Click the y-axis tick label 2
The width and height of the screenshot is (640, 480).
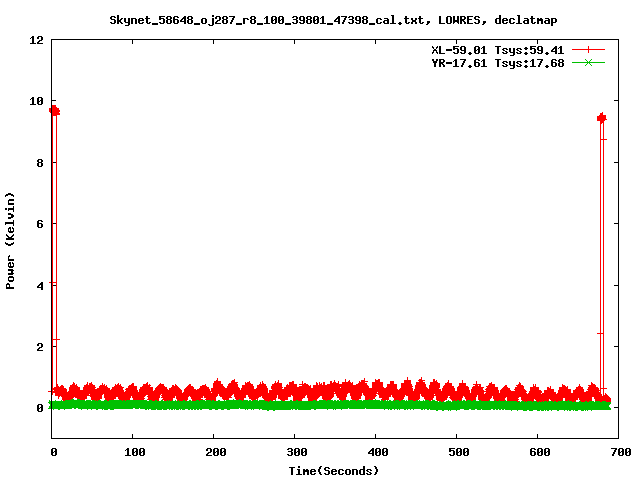coord(40,347)
